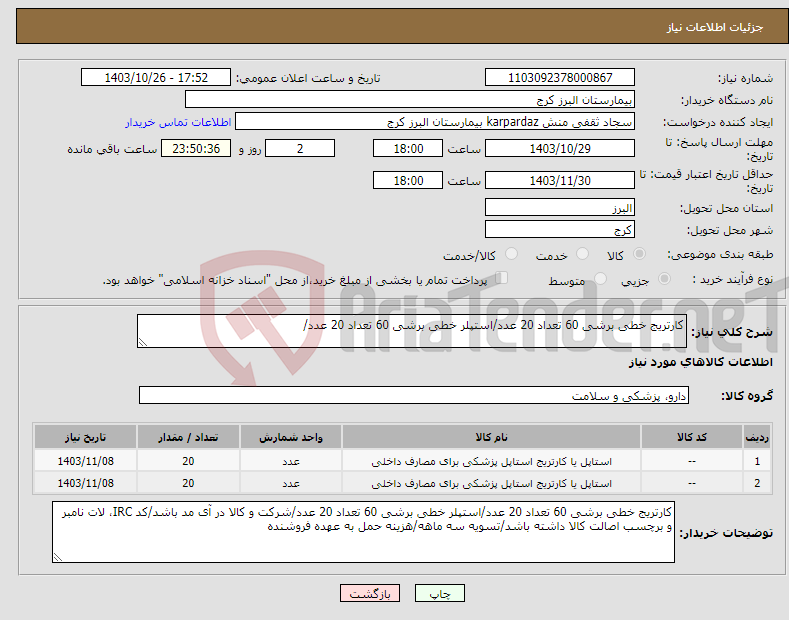This screenshot has width=789, height=620.
Task: Click row 1 unit cell عدد
Action: [291, 461]
